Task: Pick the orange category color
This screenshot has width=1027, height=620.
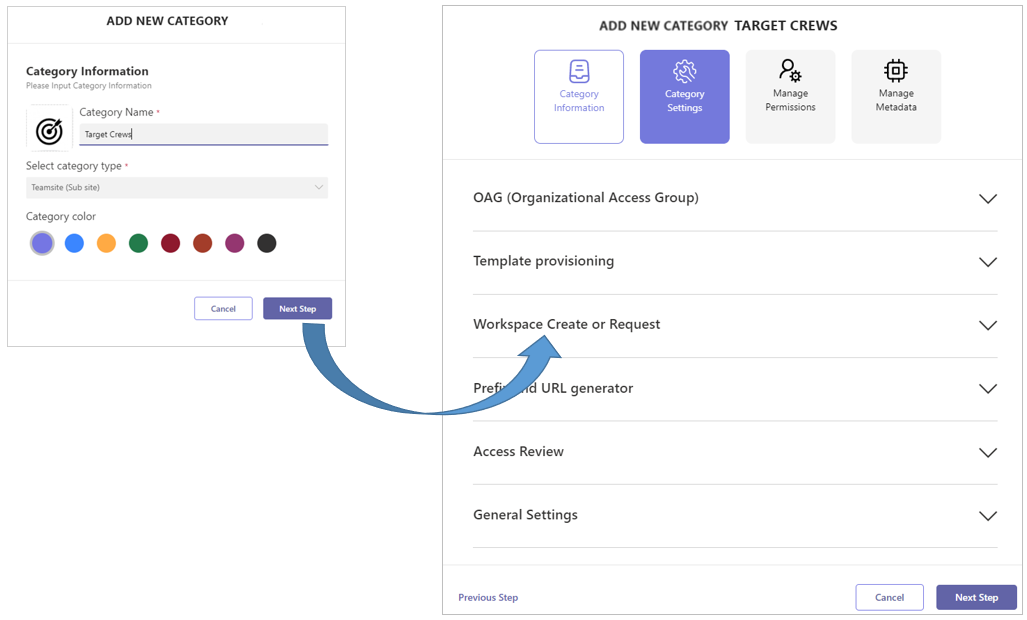Action: 106,244
